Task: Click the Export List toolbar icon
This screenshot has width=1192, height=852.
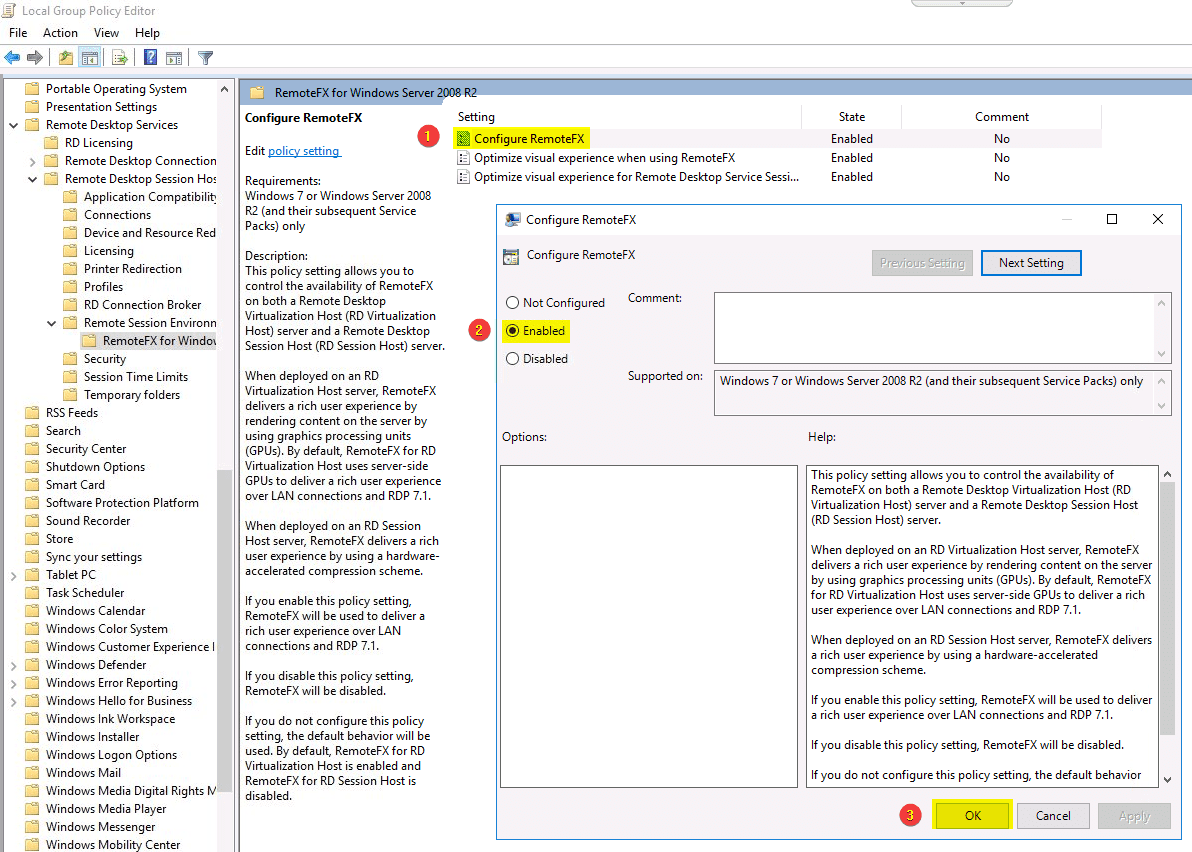Action: pos(119,57)
